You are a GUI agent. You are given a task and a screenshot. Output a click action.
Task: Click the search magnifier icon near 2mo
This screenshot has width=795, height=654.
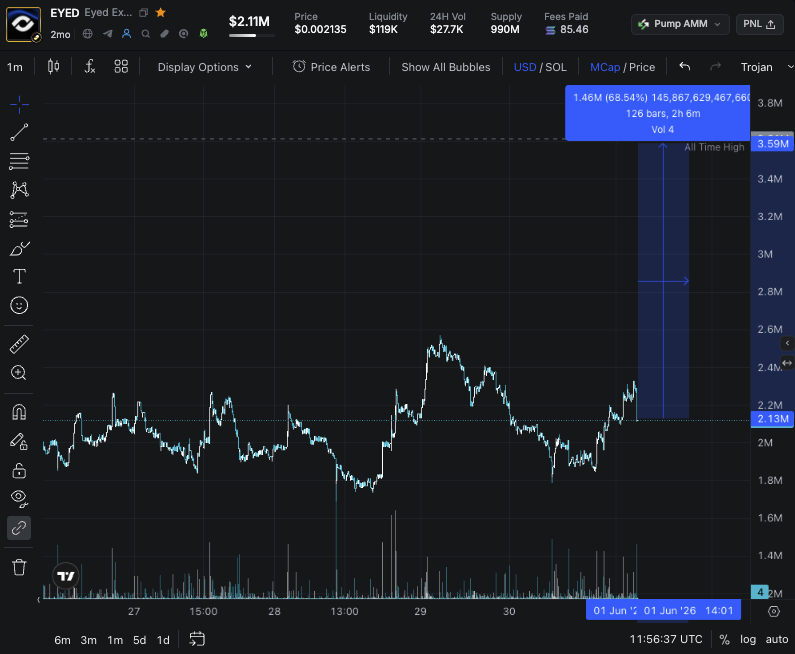(x=146, y=34)
